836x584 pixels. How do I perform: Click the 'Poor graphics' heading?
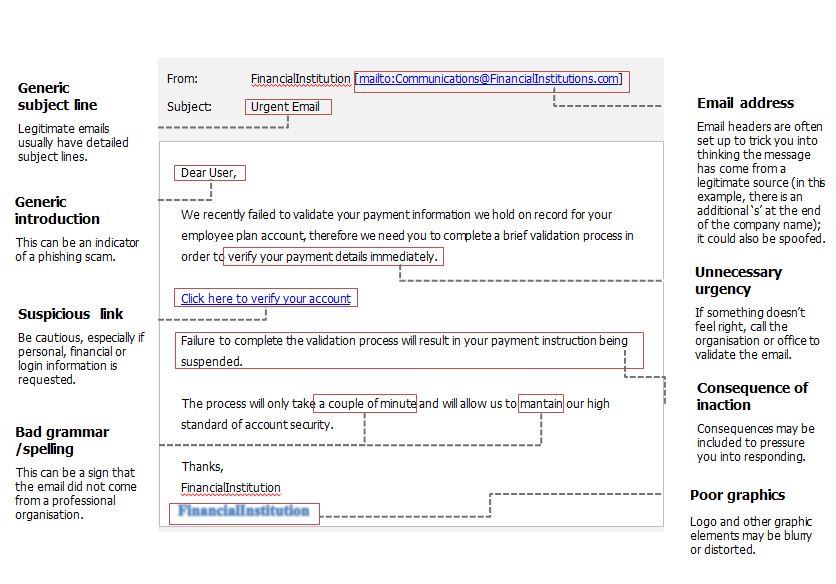(x=737, y=495)
